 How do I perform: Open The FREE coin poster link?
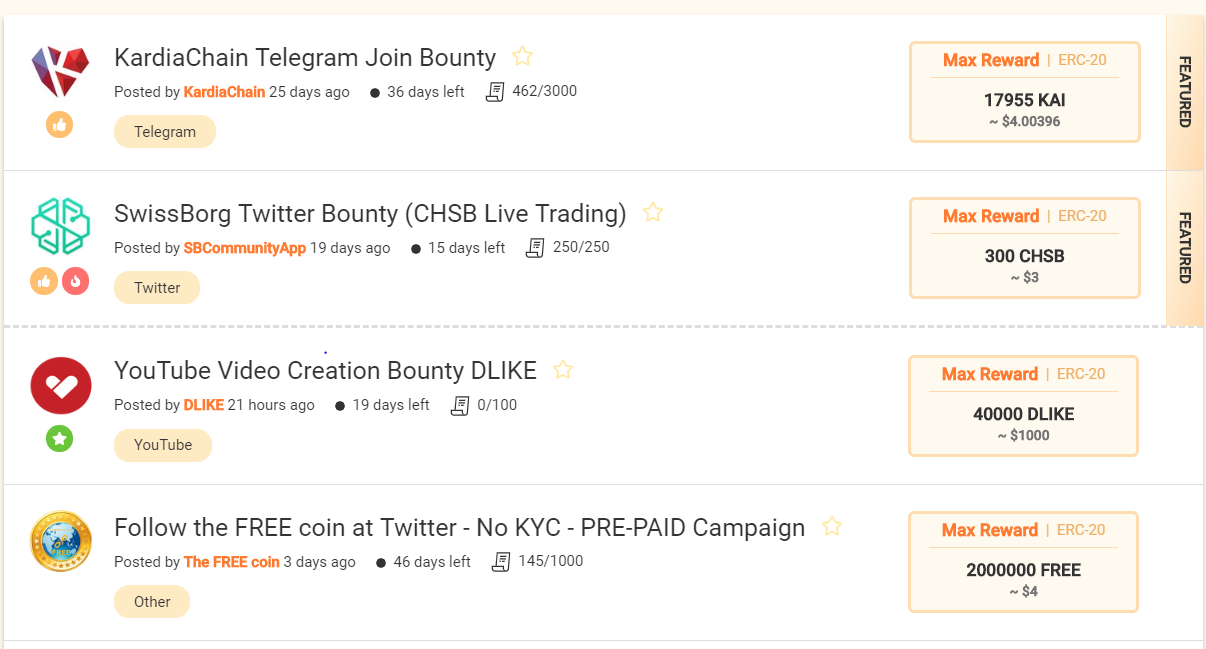pos(232,562)
